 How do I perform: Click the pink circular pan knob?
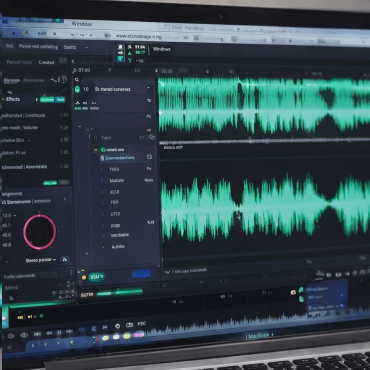click(39, 232)
